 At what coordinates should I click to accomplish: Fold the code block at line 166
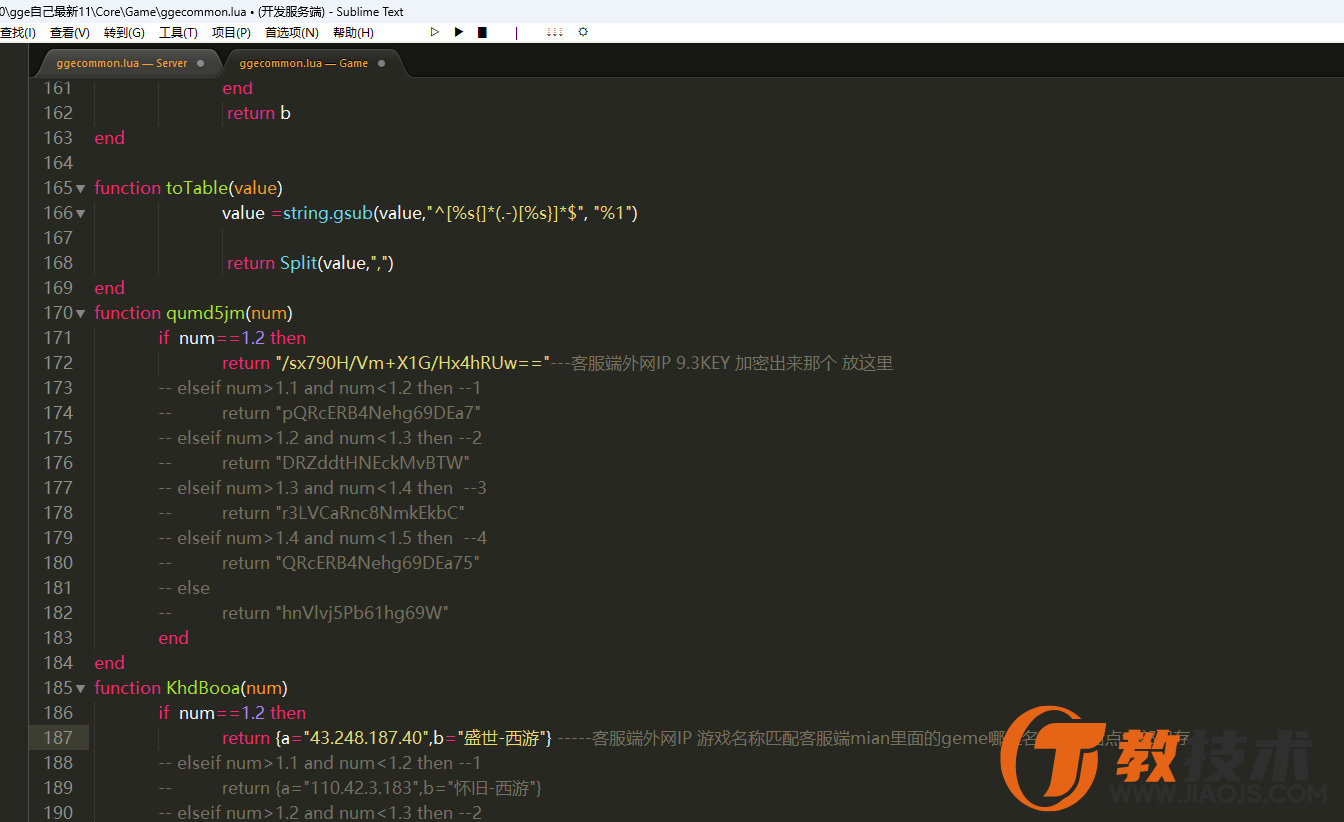[x=81, y=213]
